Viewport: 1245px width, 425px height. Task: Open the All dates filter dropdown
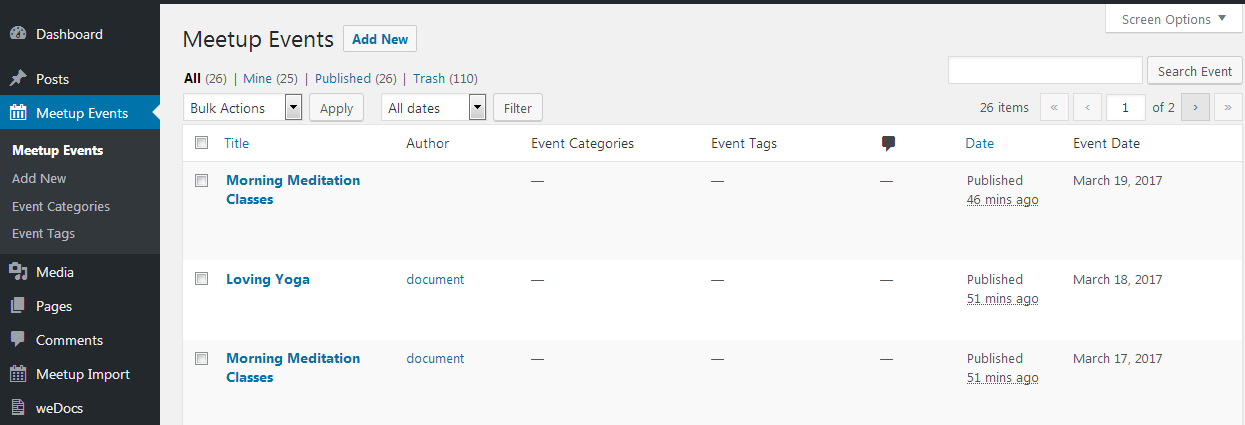pyautogui.click(x=433, y=107)
